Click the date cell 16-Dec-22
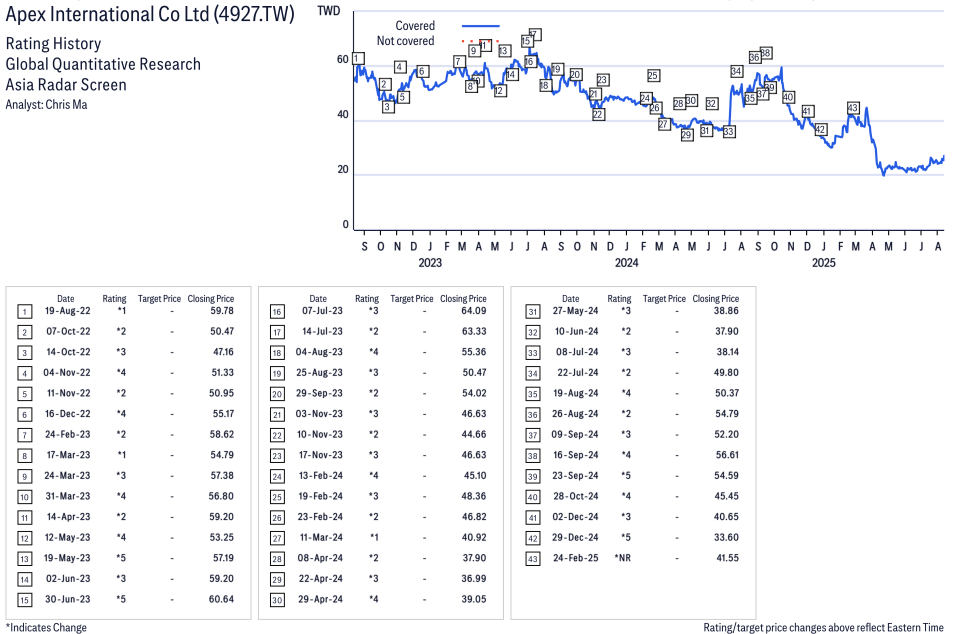Viewport: 955px width, 634px height. click(68, 414)
